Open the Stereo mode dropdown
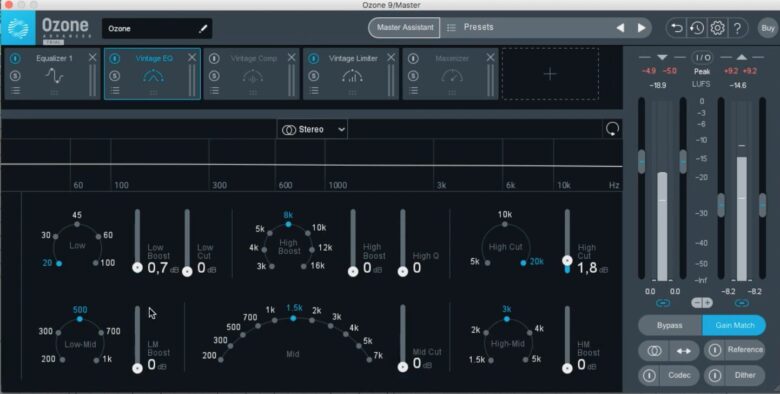 pyautogui.click(x=312, y=129)
